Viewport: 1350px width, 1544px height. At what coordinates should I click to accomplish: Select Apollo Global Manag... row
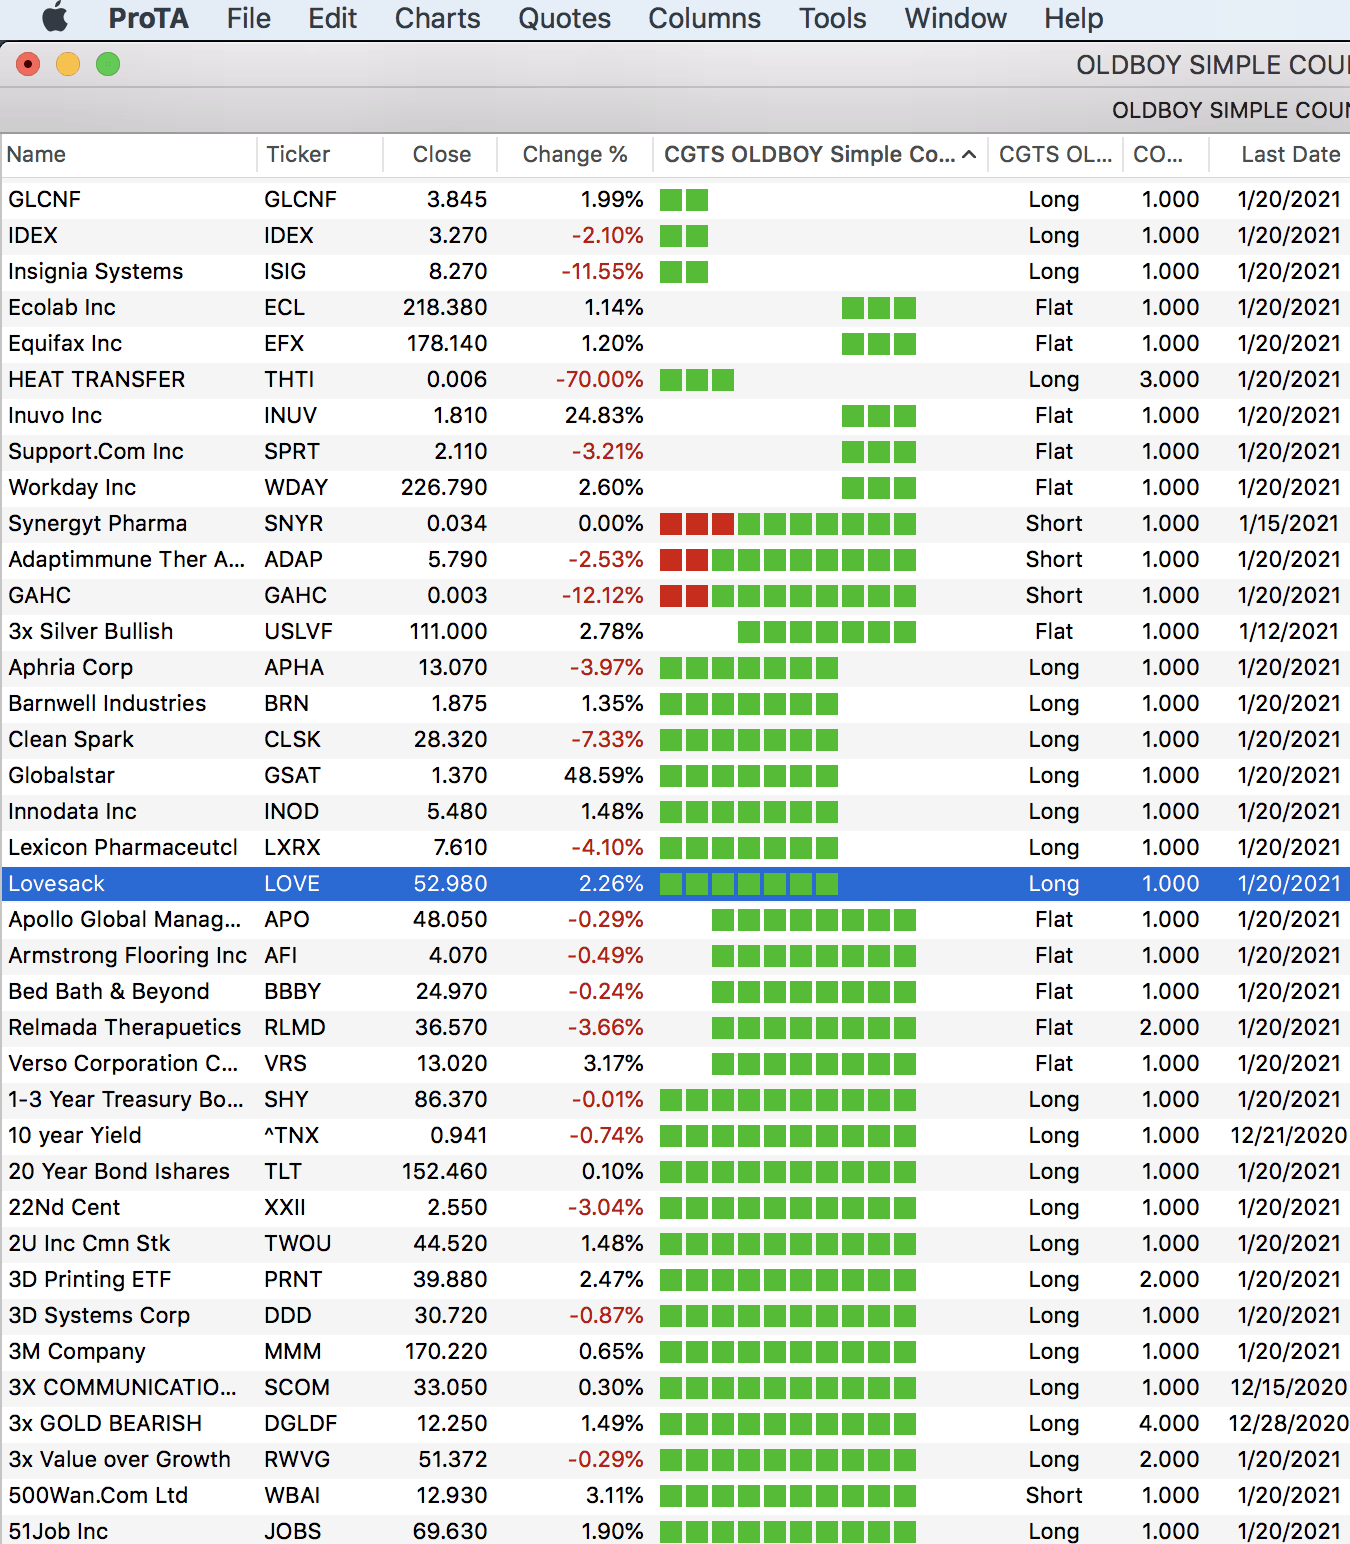[x=675, y=919]
